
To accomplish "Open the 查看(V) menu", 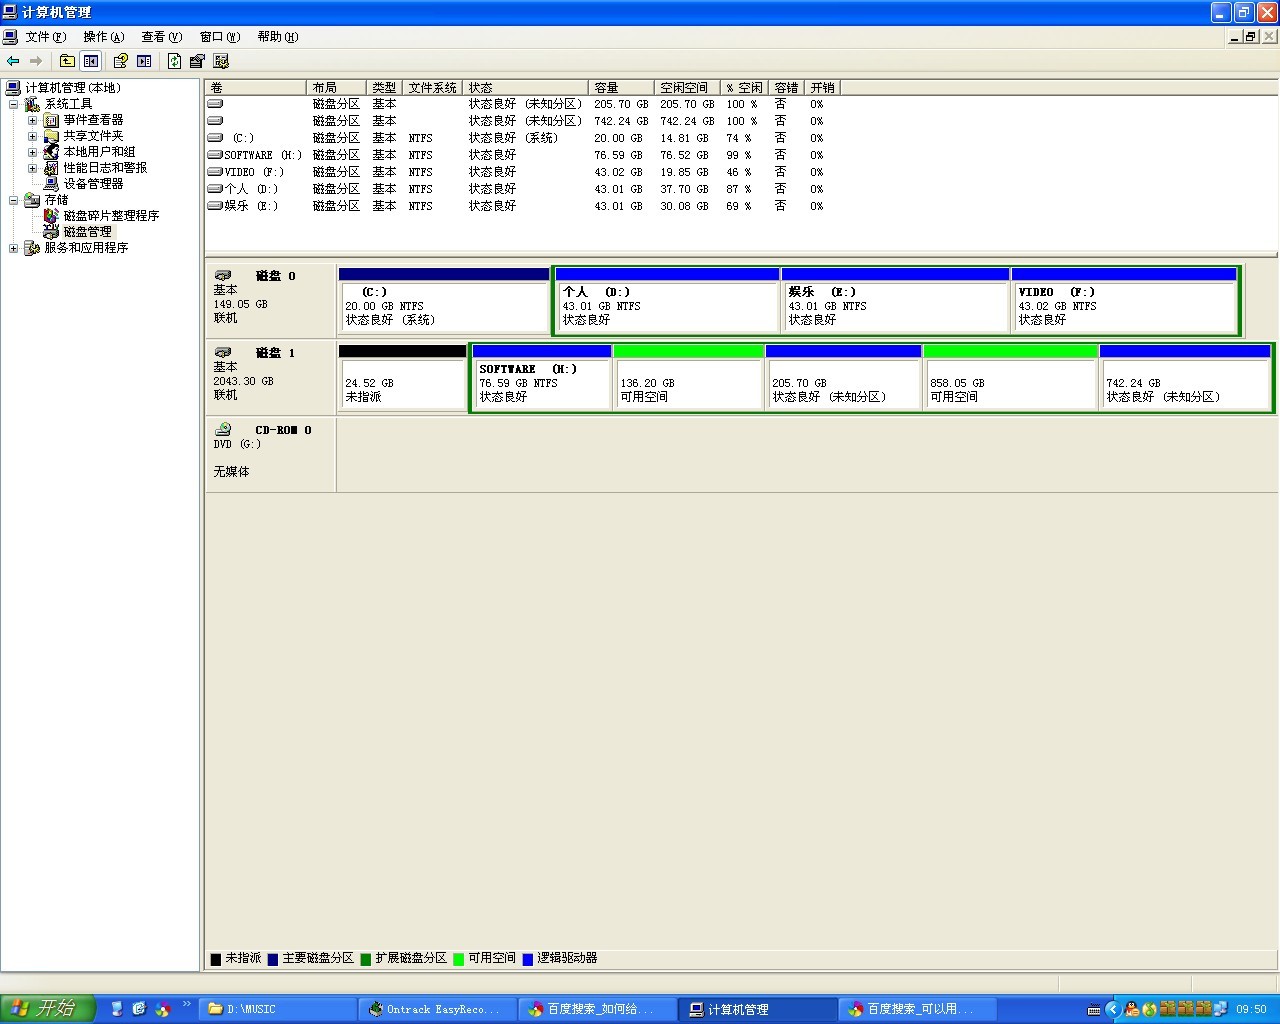I will click(x=161, y=37).
